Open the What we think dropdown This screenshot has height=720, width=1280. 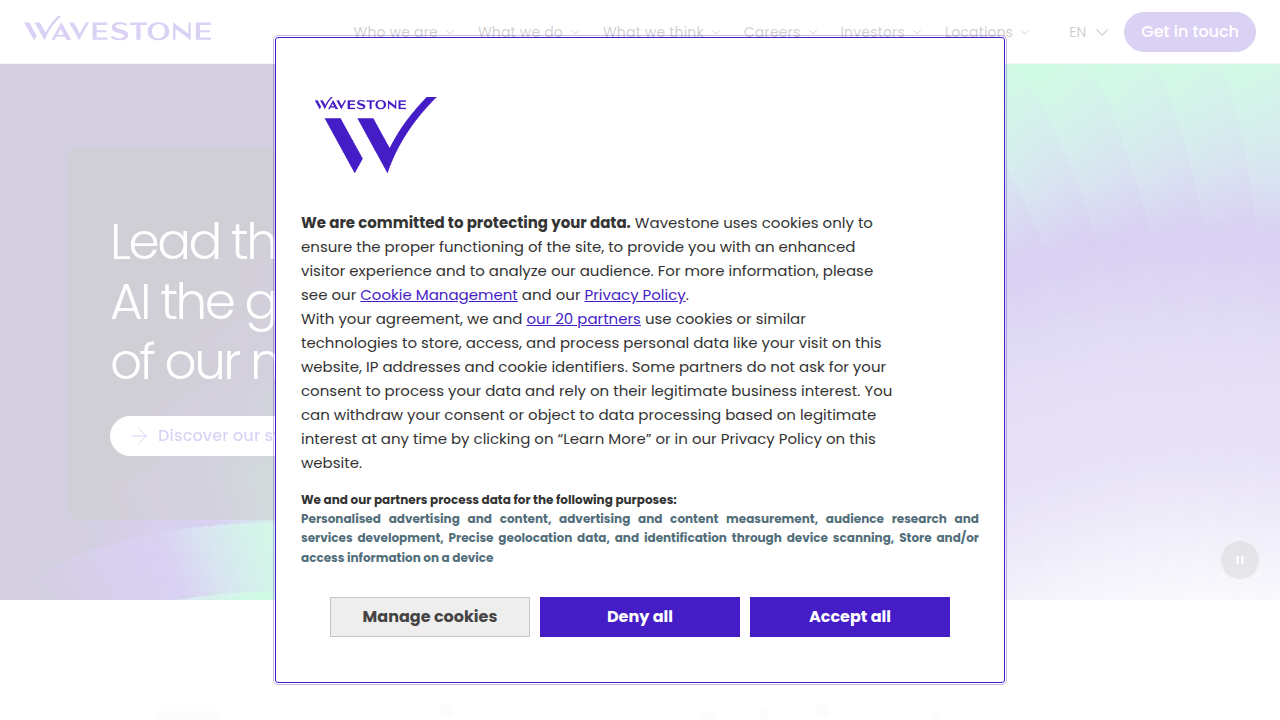coord(662,32)
